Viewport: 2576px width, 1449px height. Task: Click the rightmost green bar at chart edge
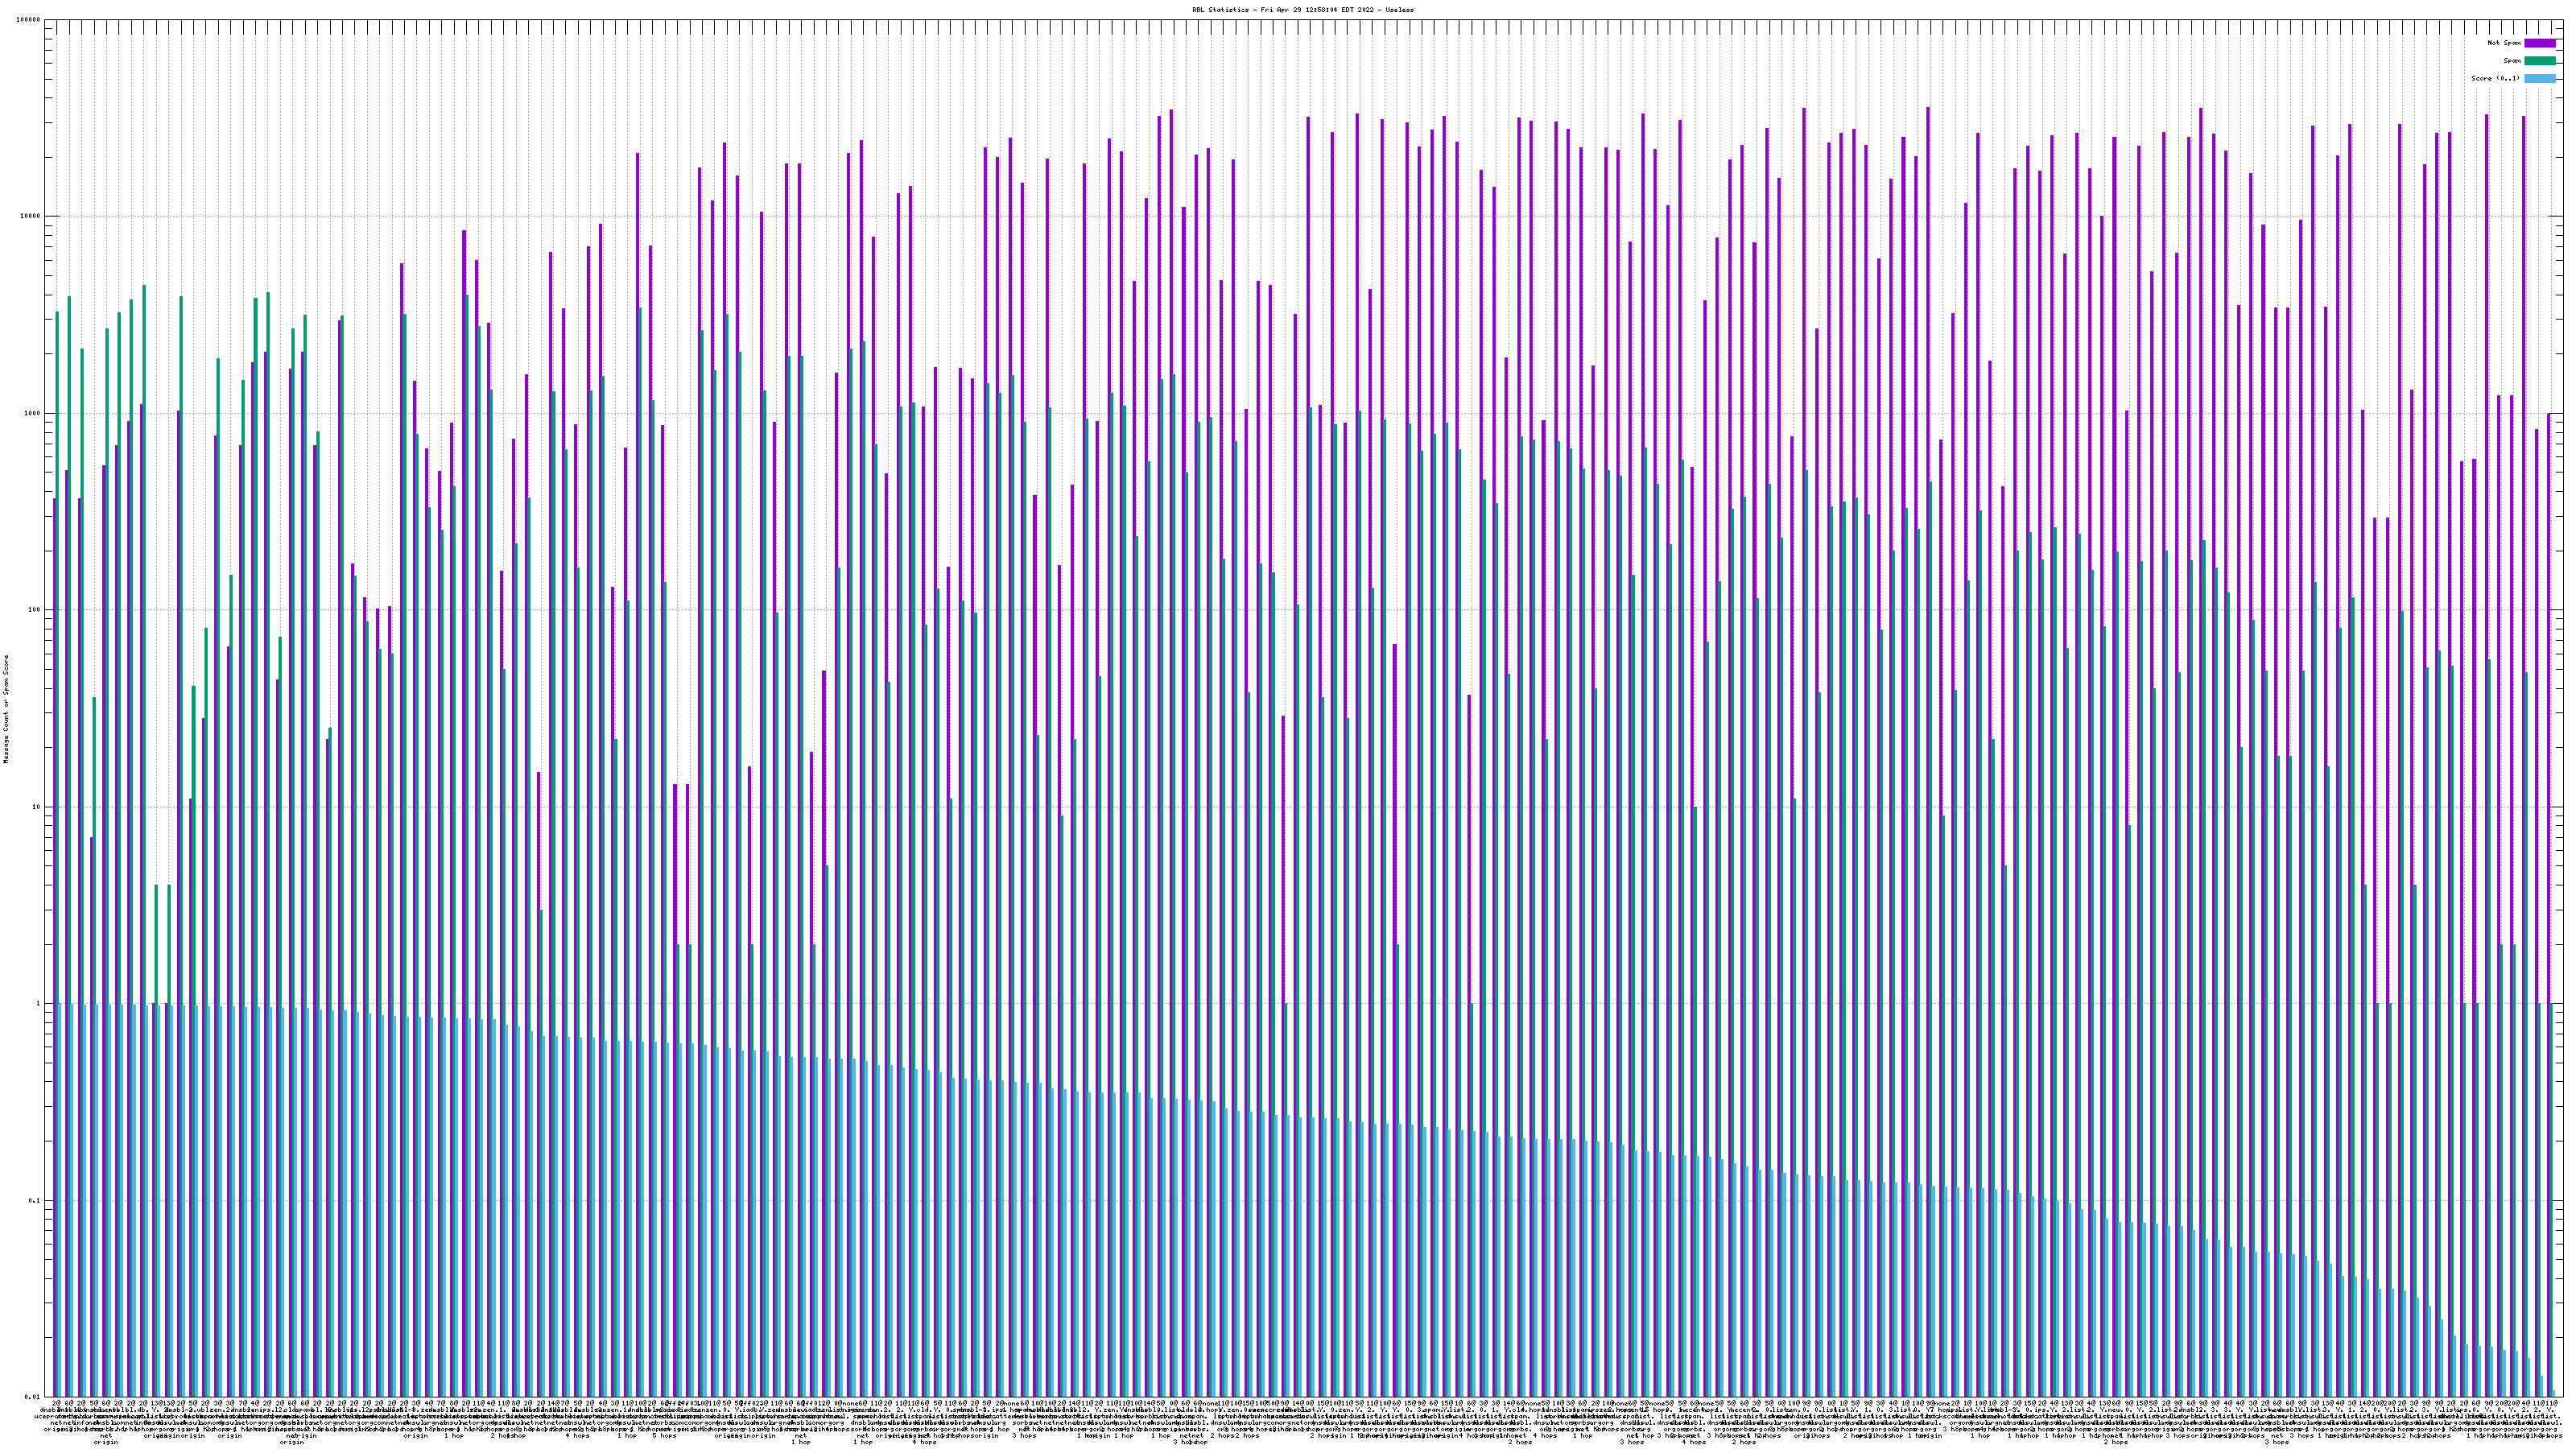tap(2553, 1200)
